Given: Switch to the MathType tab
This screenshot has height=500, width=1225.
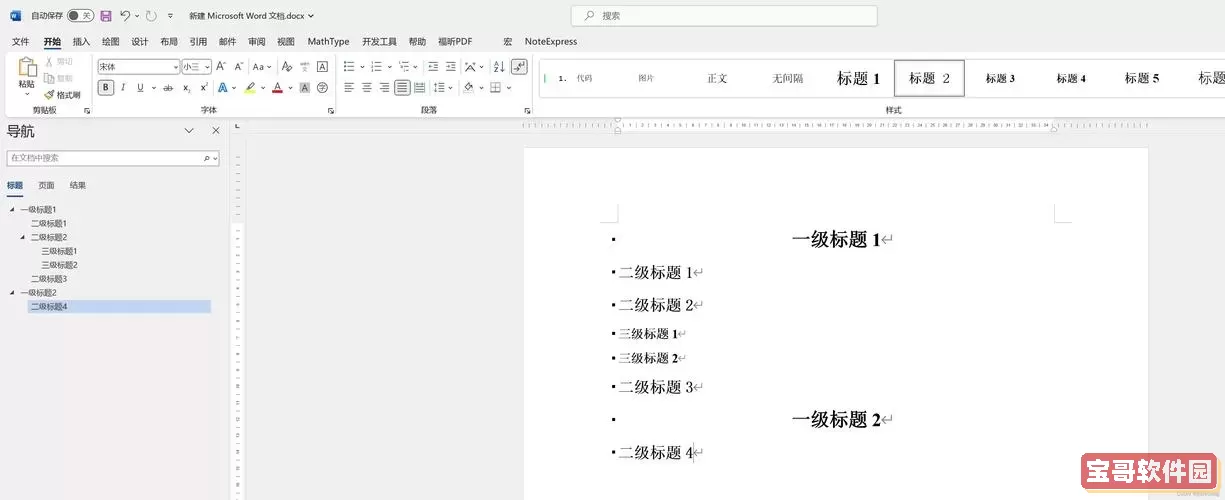Looking at the screenshot, I should click(x=328, y=42).
